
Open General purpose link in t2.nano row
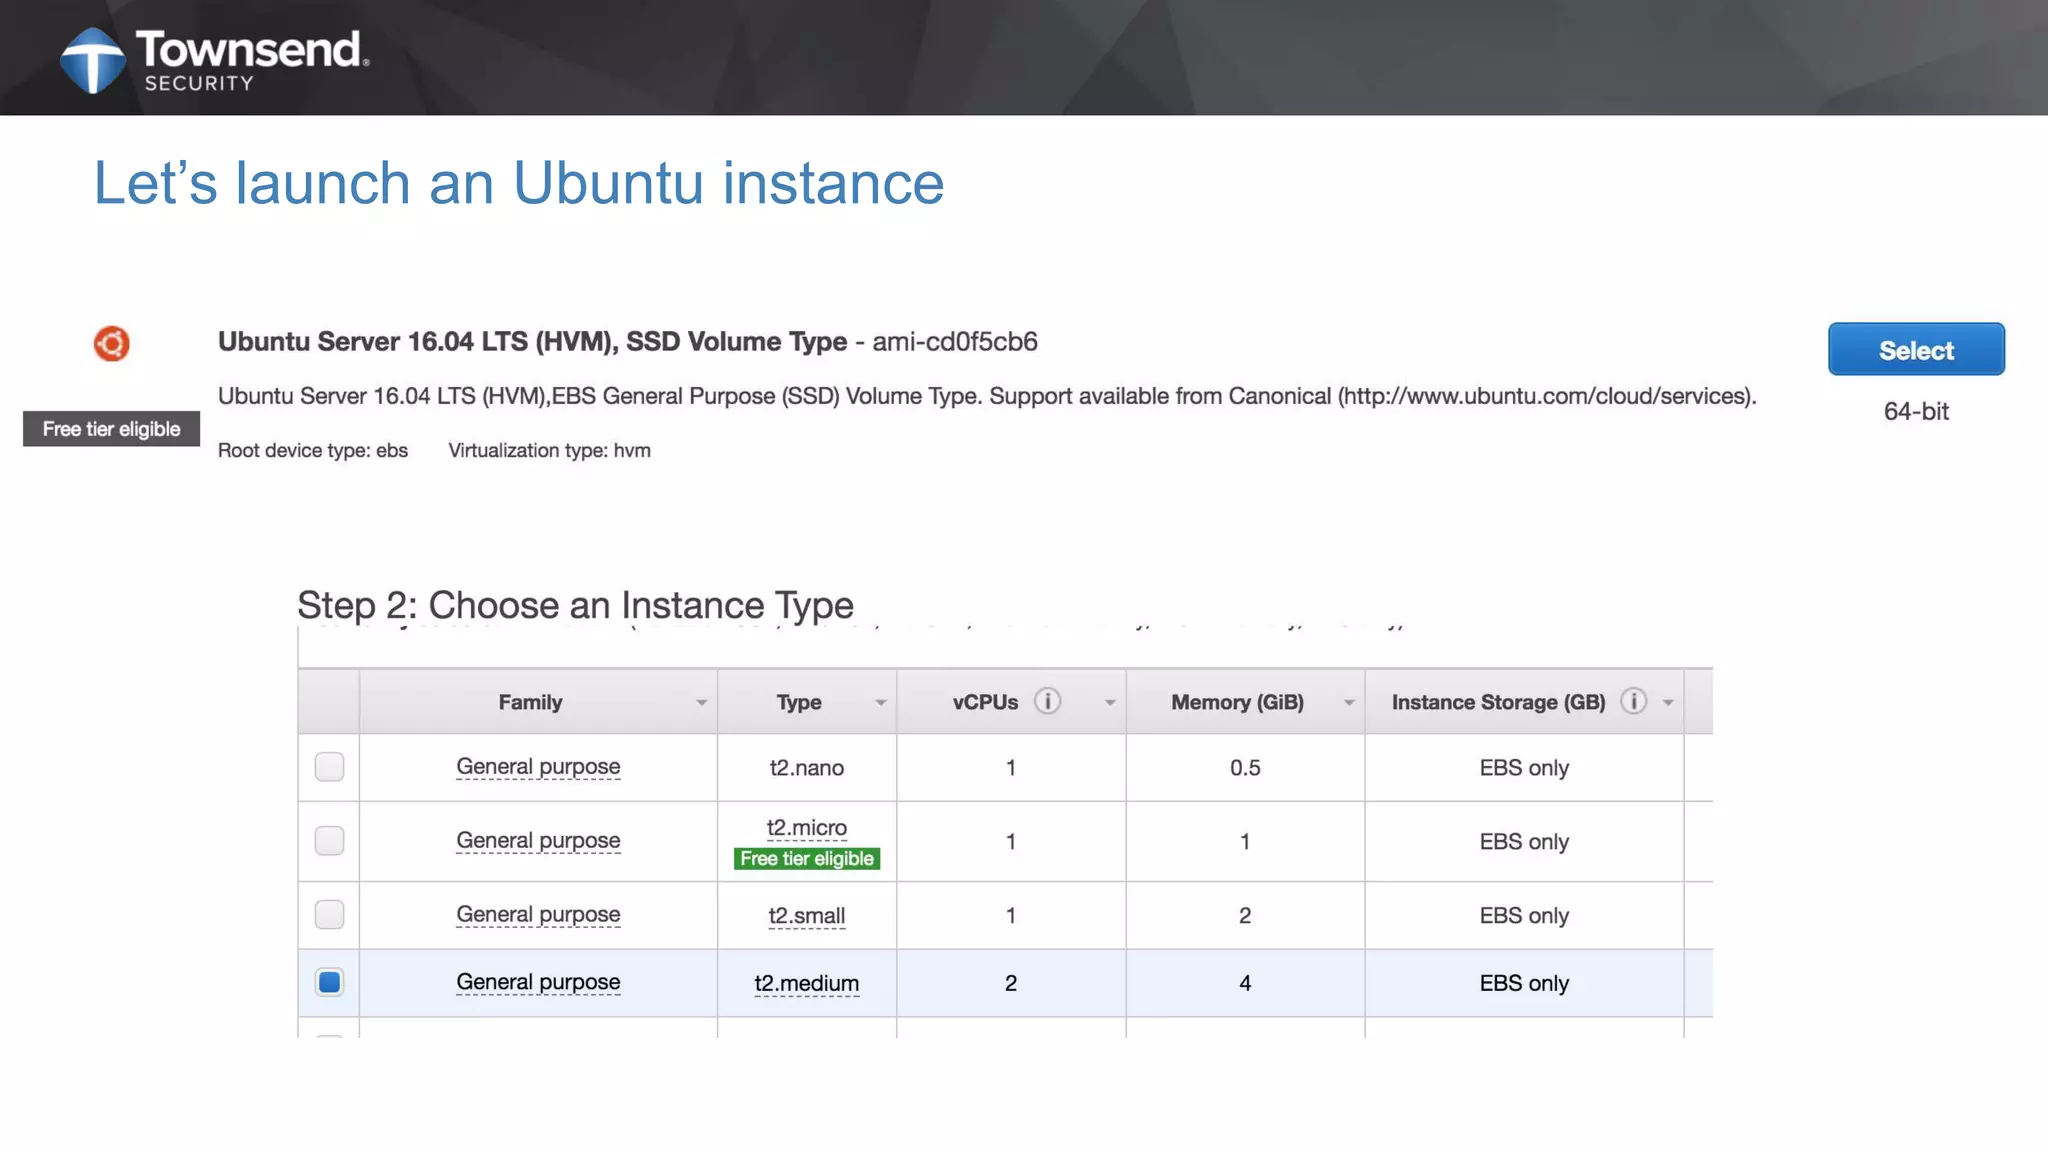click(538, 767)
